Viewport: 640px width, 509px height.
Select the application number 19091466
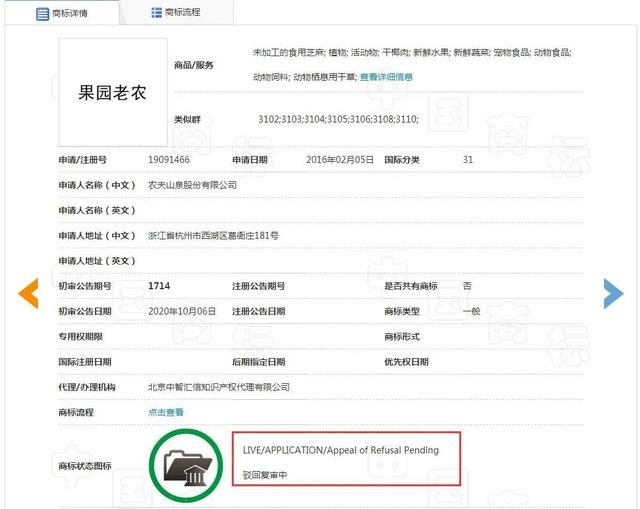(x=169, y=160)
